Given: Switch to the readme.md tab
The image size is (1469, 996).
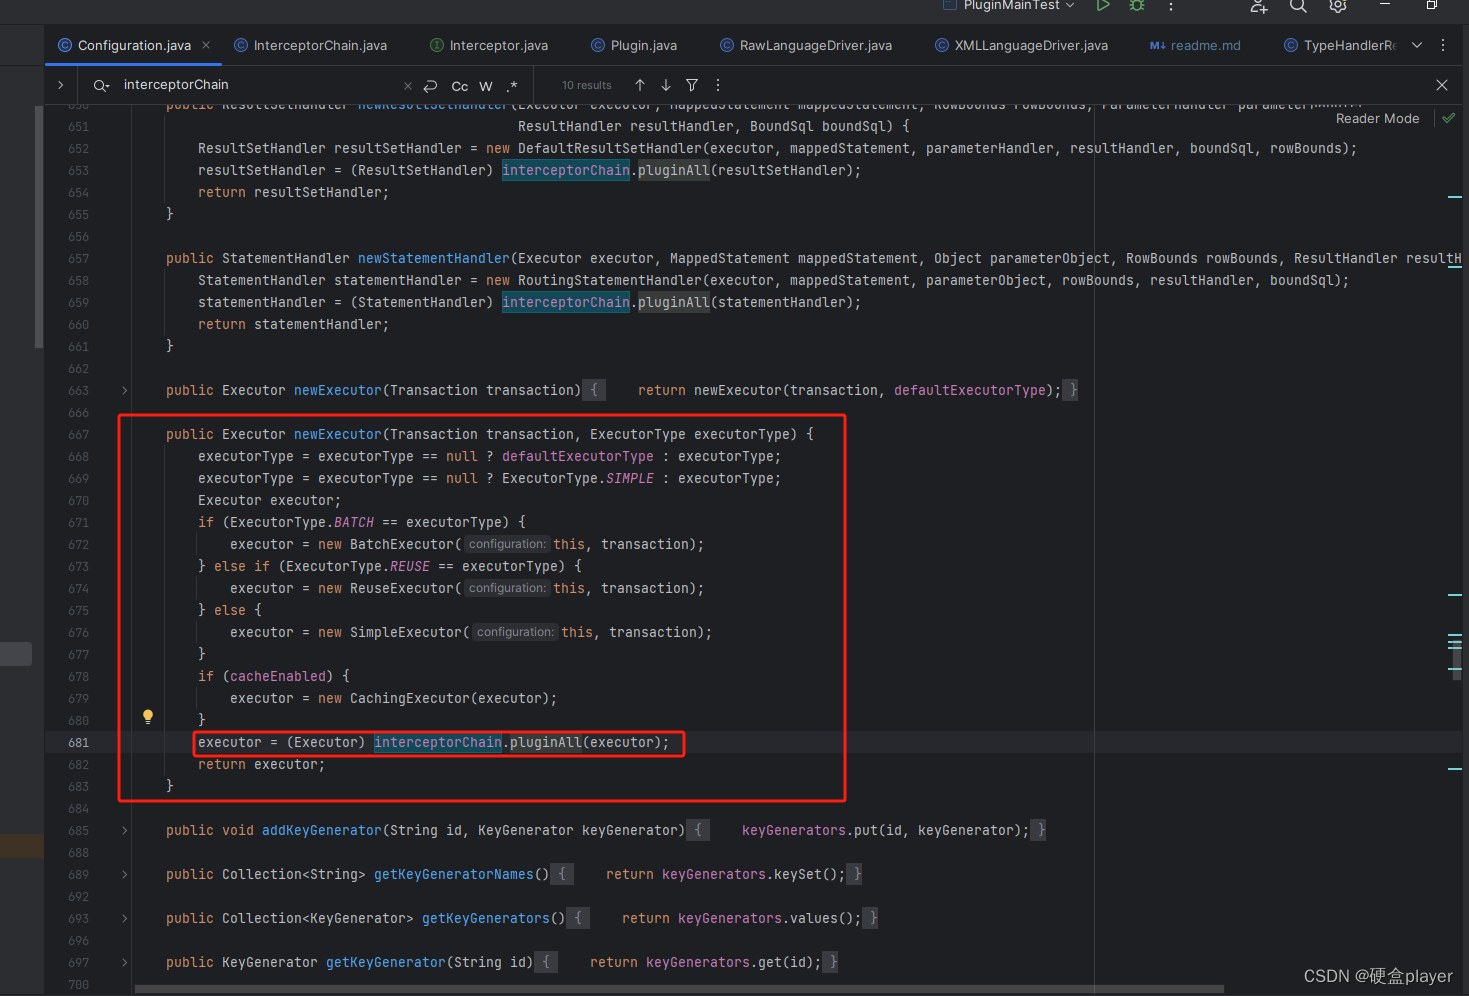Looking at the screenshot, I should (1195, 45).
